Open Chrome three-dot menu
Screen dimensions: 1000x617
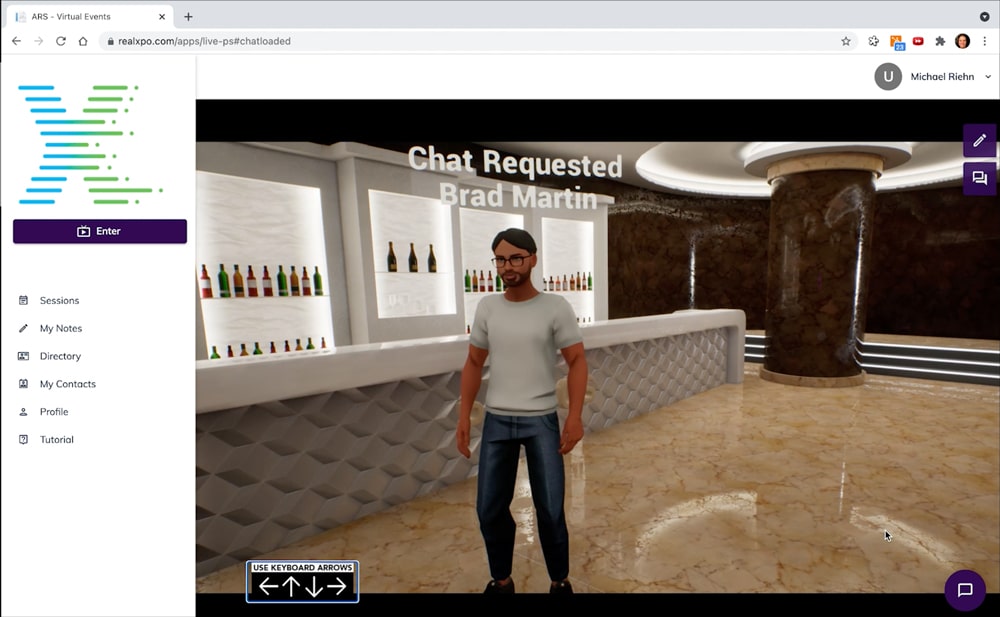[x=985, y=41]
